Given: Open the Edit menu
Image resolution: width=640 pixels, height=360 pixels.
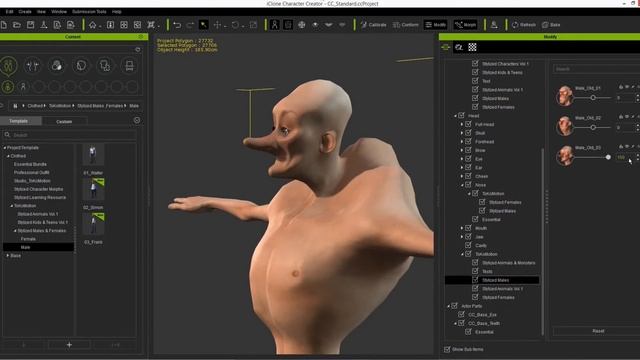Looking at the screenshot, I should coord(9,12).
